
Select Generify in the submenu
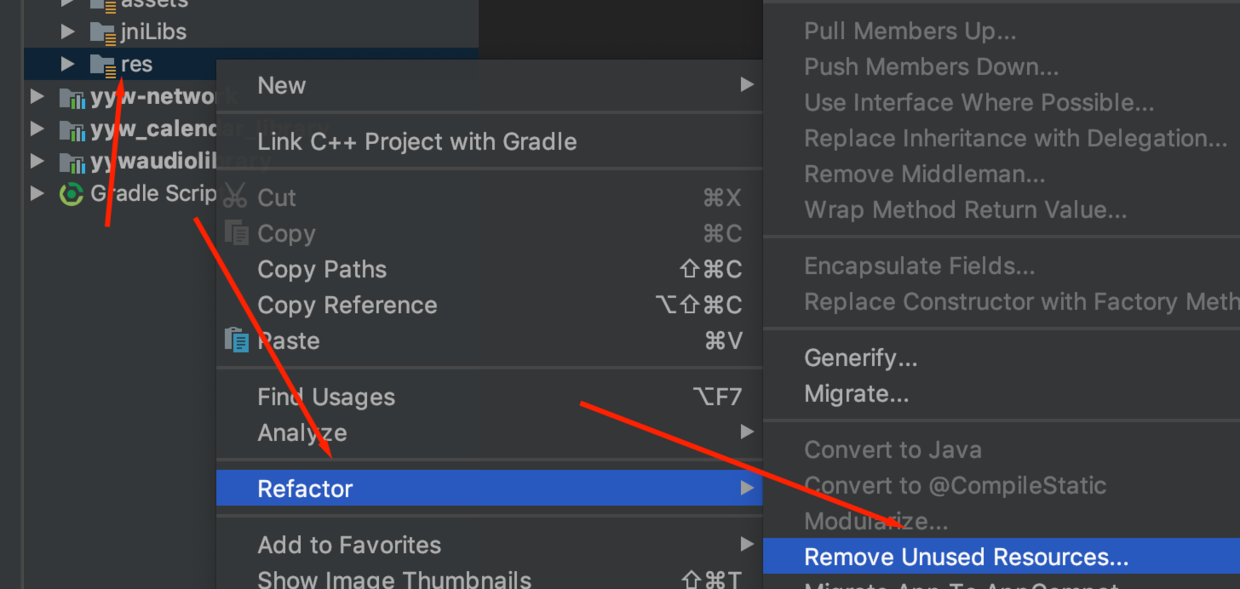[x=860, y=358]
